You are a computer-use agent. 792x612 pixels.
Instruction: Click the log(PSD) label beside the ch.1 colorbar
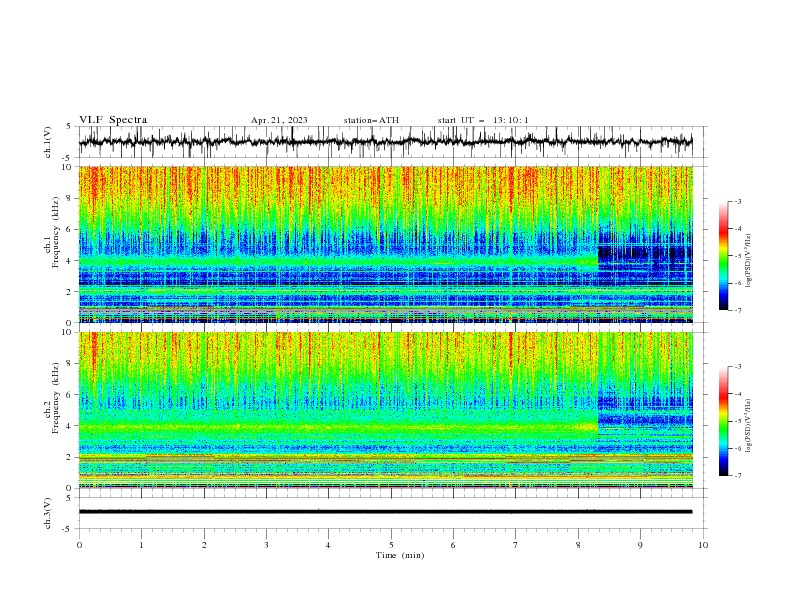pyautogui.click(x=748, y=261)
